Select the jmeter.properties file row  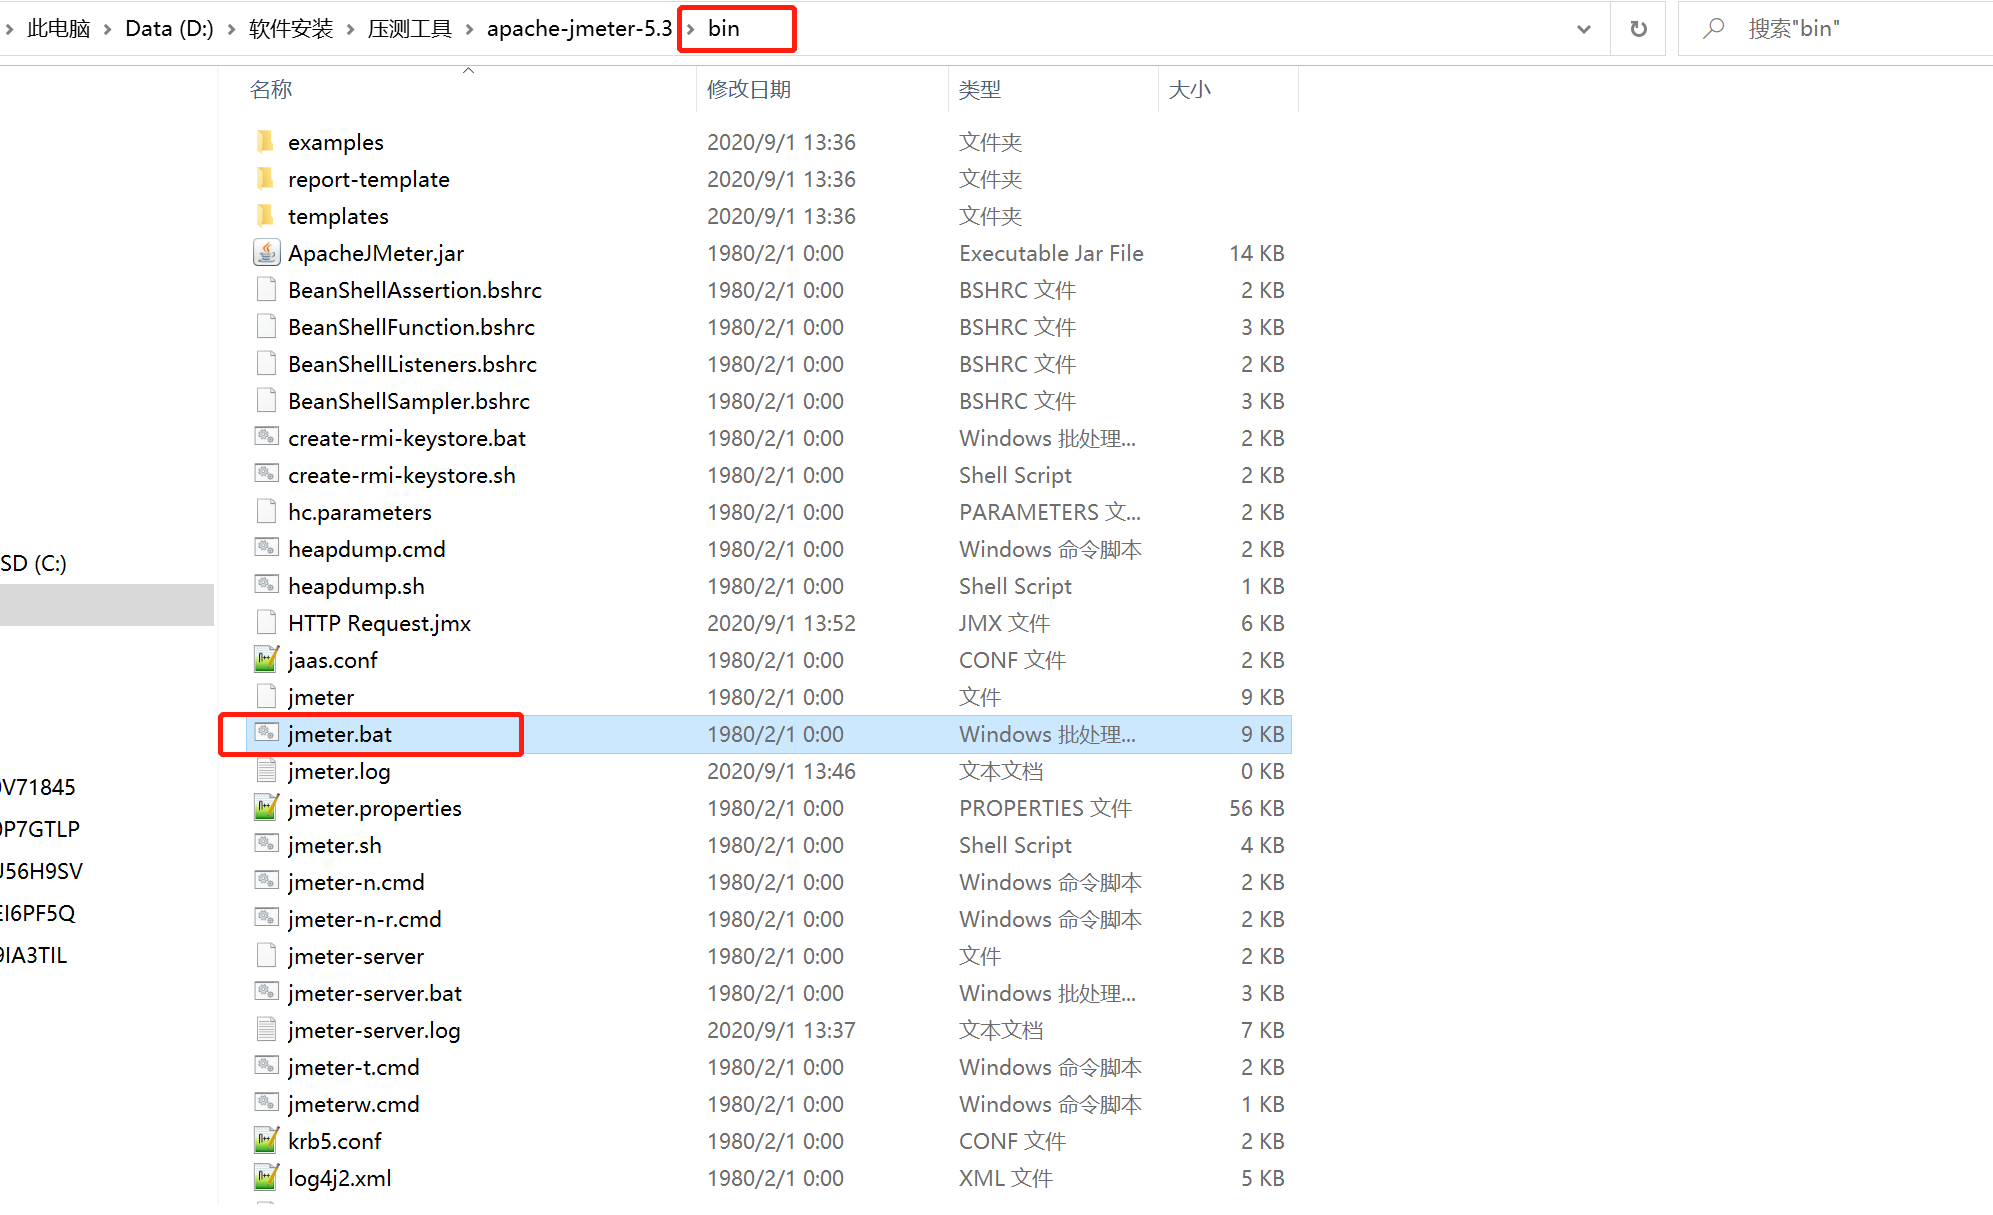point(374,808)
